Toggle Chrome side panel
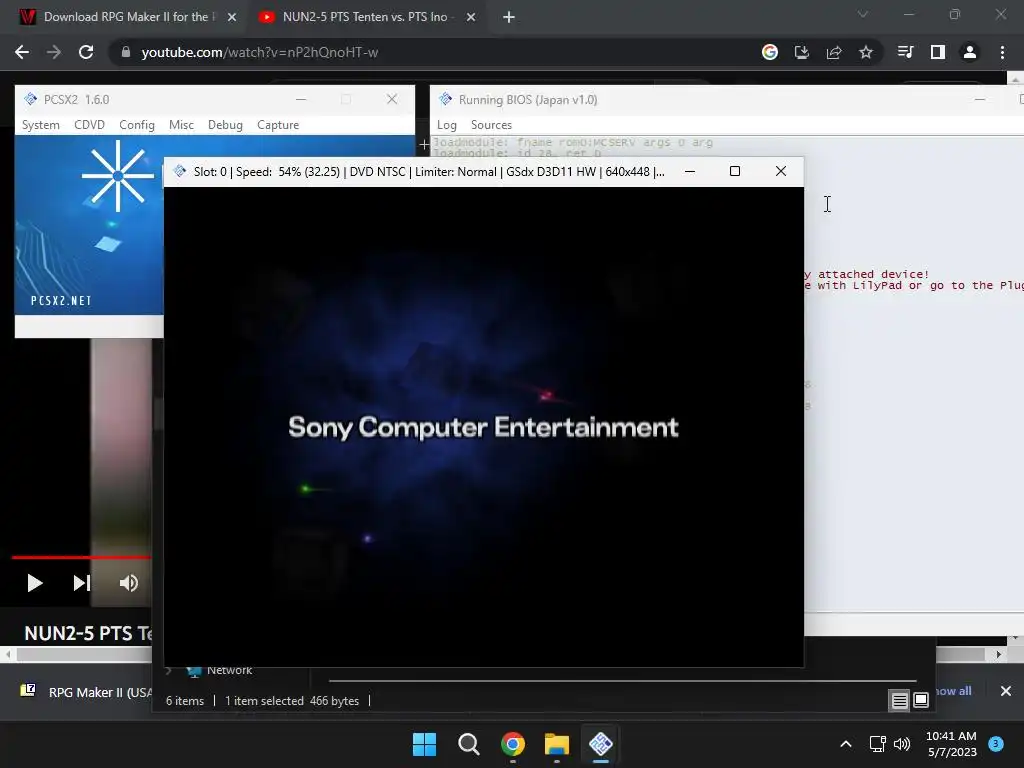This screenshot has width=1024, height=768. coord(938,52)
